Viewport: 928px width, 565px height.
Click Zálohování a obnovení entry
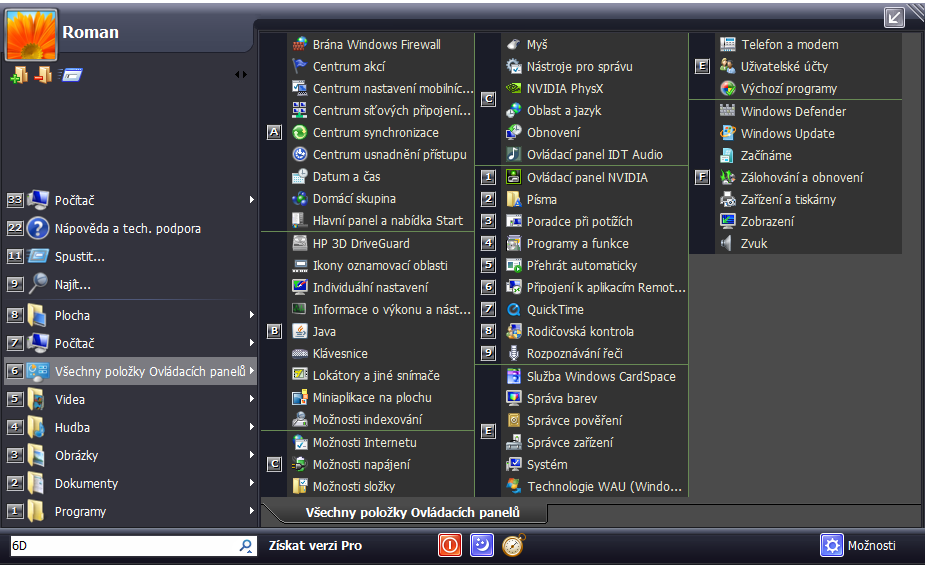click(x=808, y=177)
